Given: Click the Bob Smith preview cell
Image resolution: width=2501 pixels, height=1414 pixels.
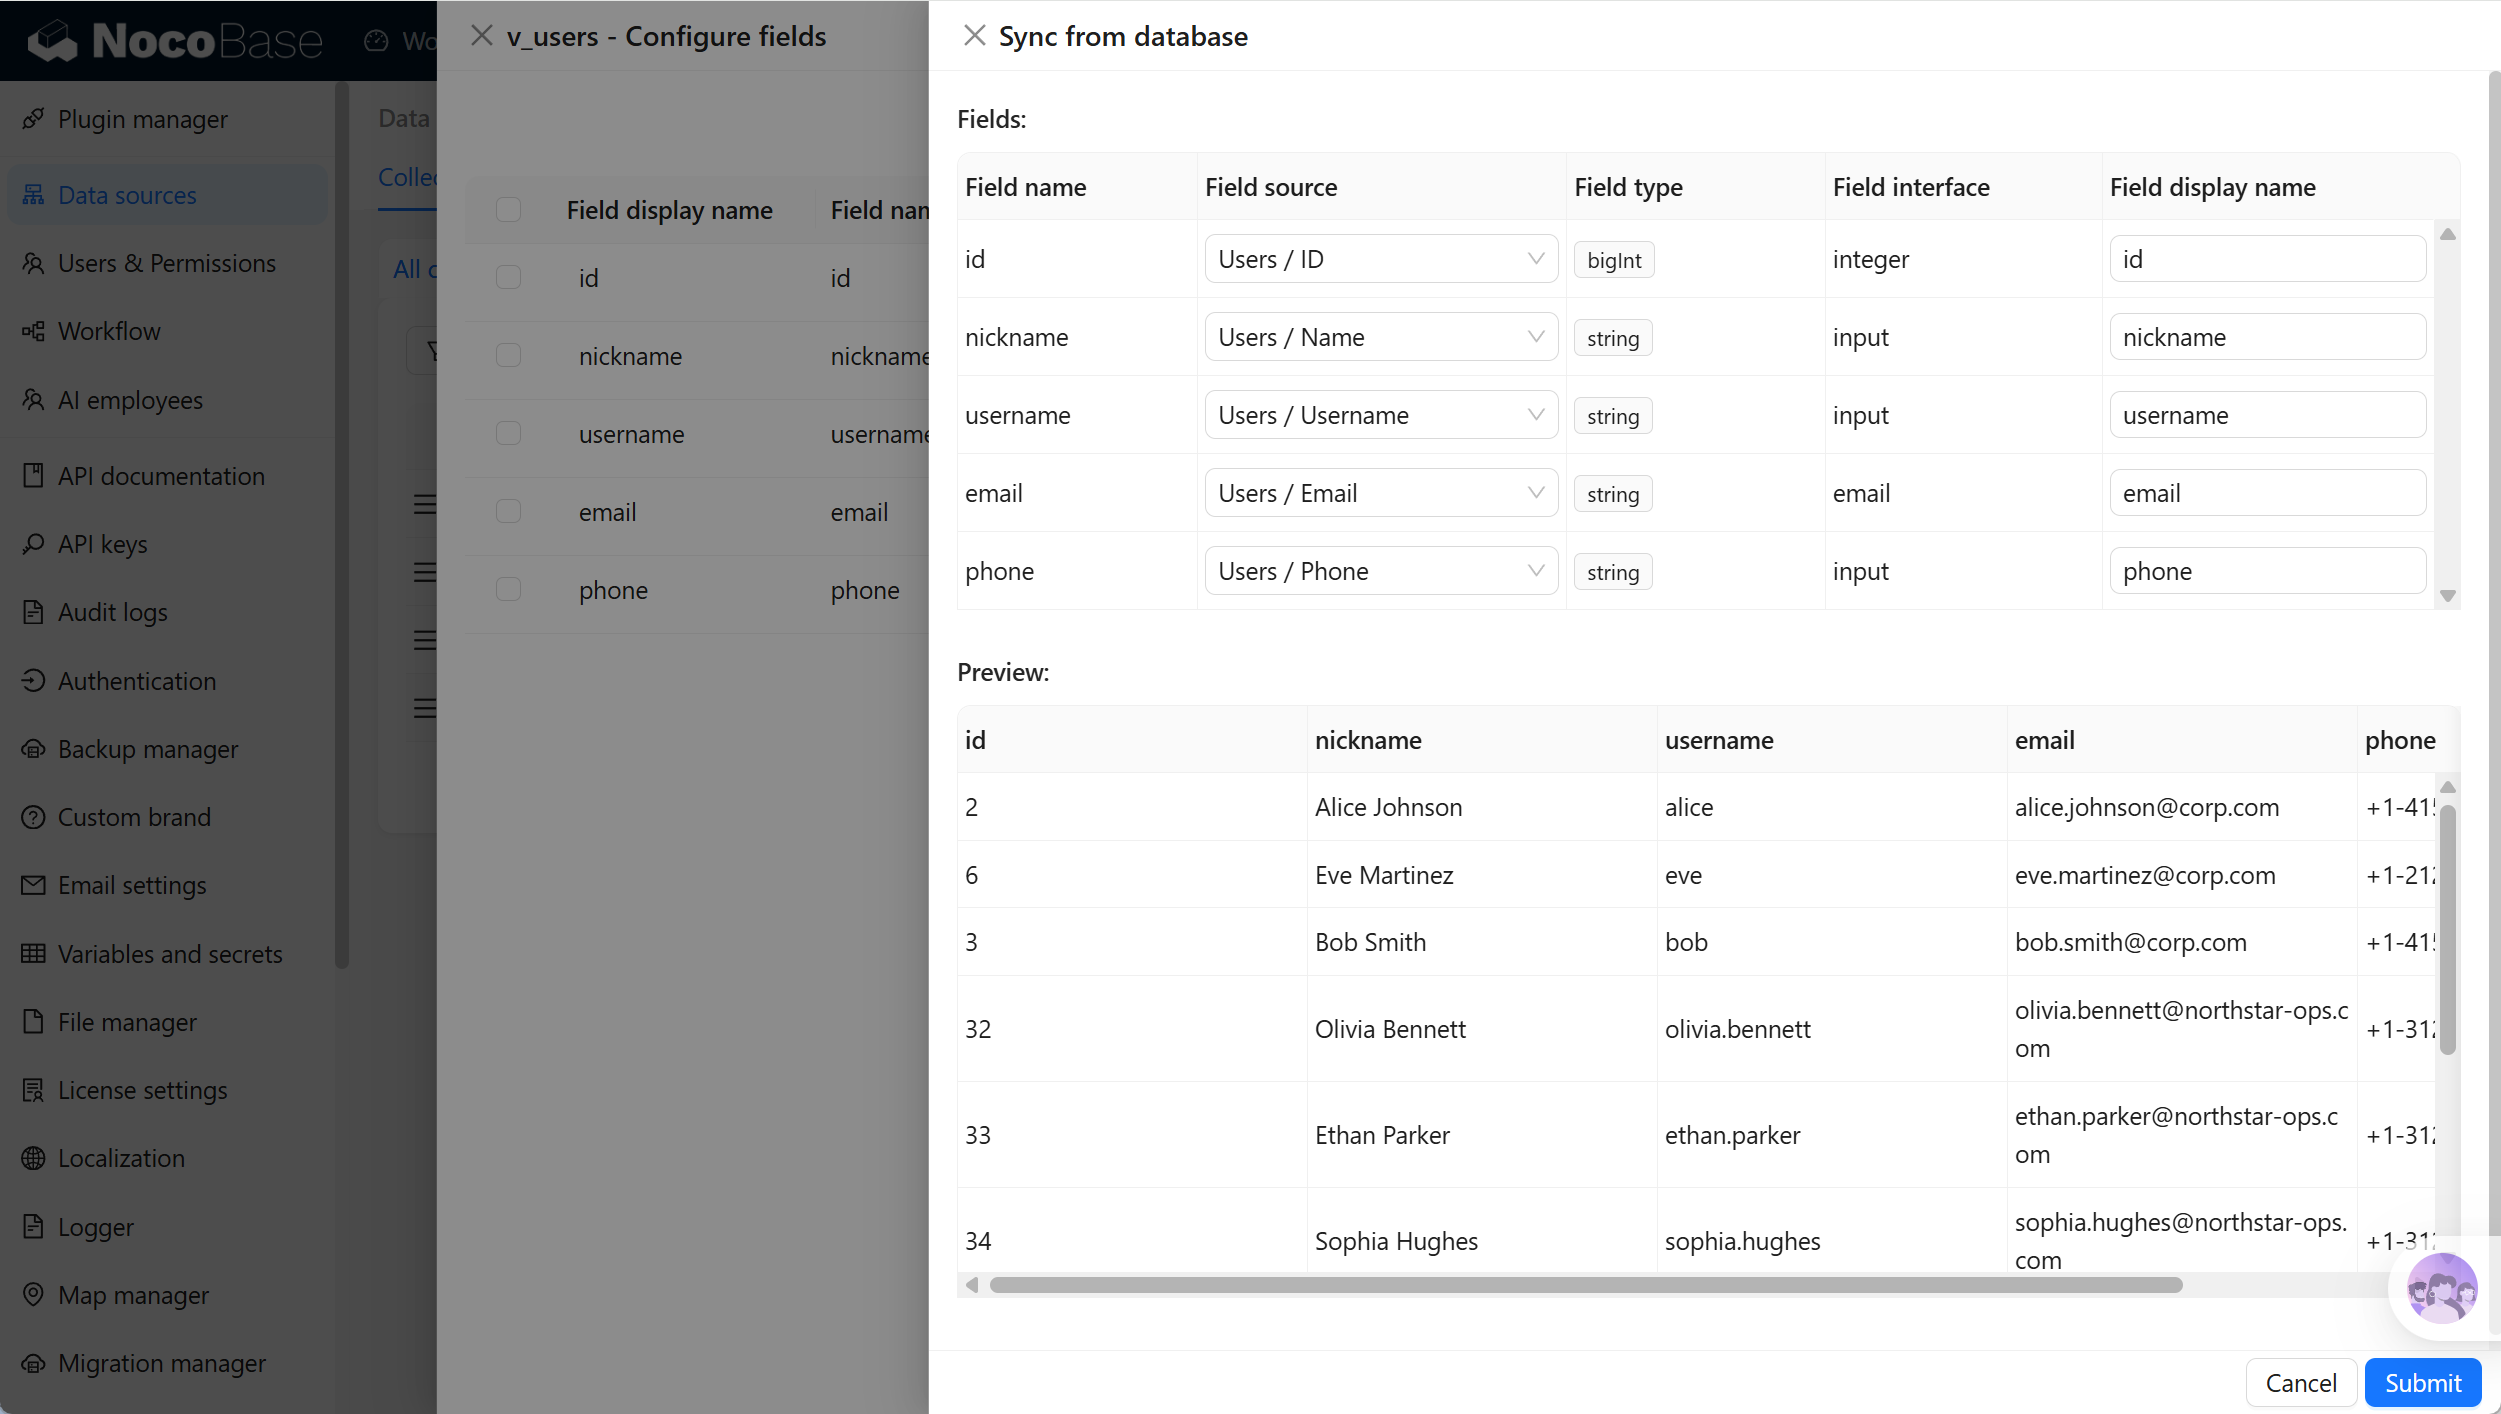Looking at the screenshot, I should (1481, 942).
